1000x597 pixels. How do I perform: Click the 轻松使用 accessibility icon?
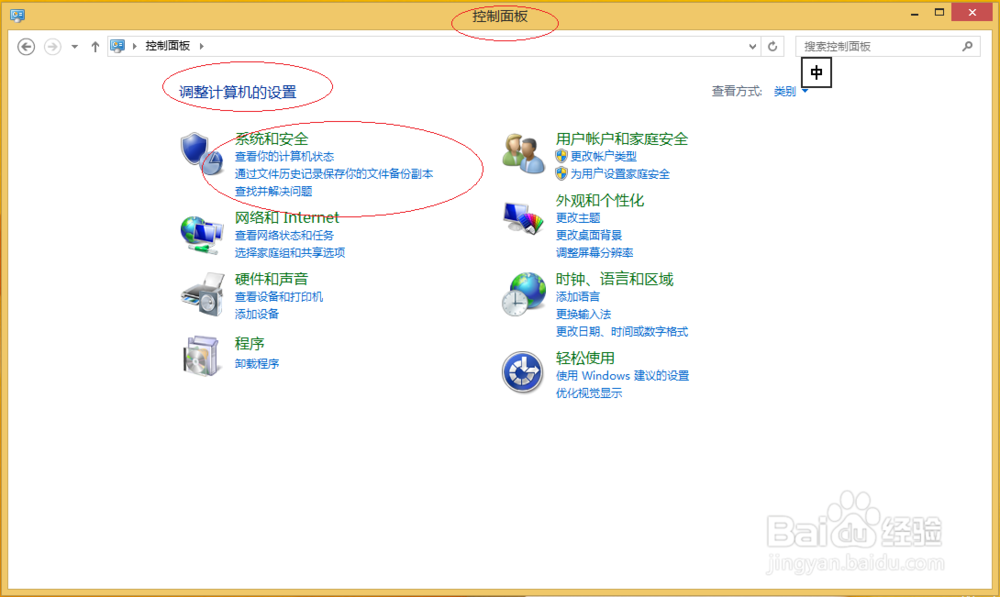click(522, 372)
